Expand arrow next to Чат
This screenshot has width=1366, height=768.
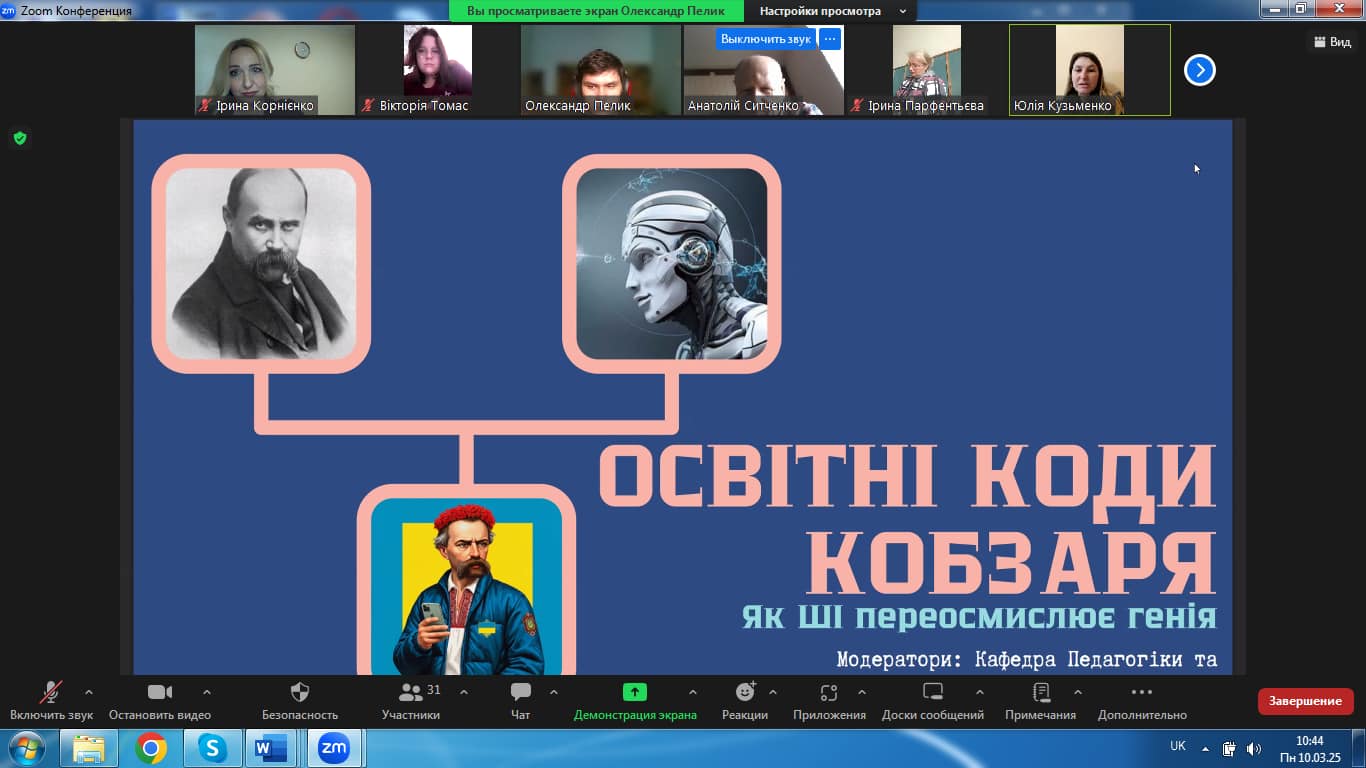tap(554, 692)
